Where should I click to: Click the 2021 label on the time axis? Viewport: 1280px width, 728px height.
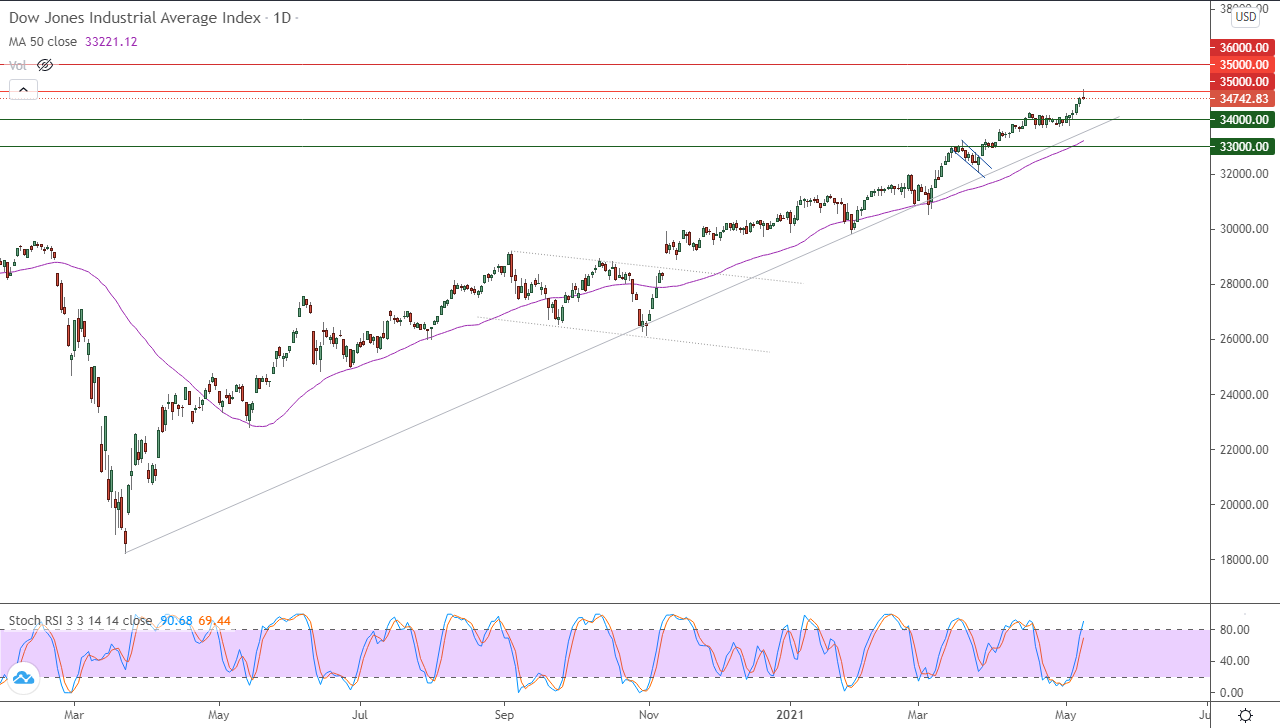790,715
